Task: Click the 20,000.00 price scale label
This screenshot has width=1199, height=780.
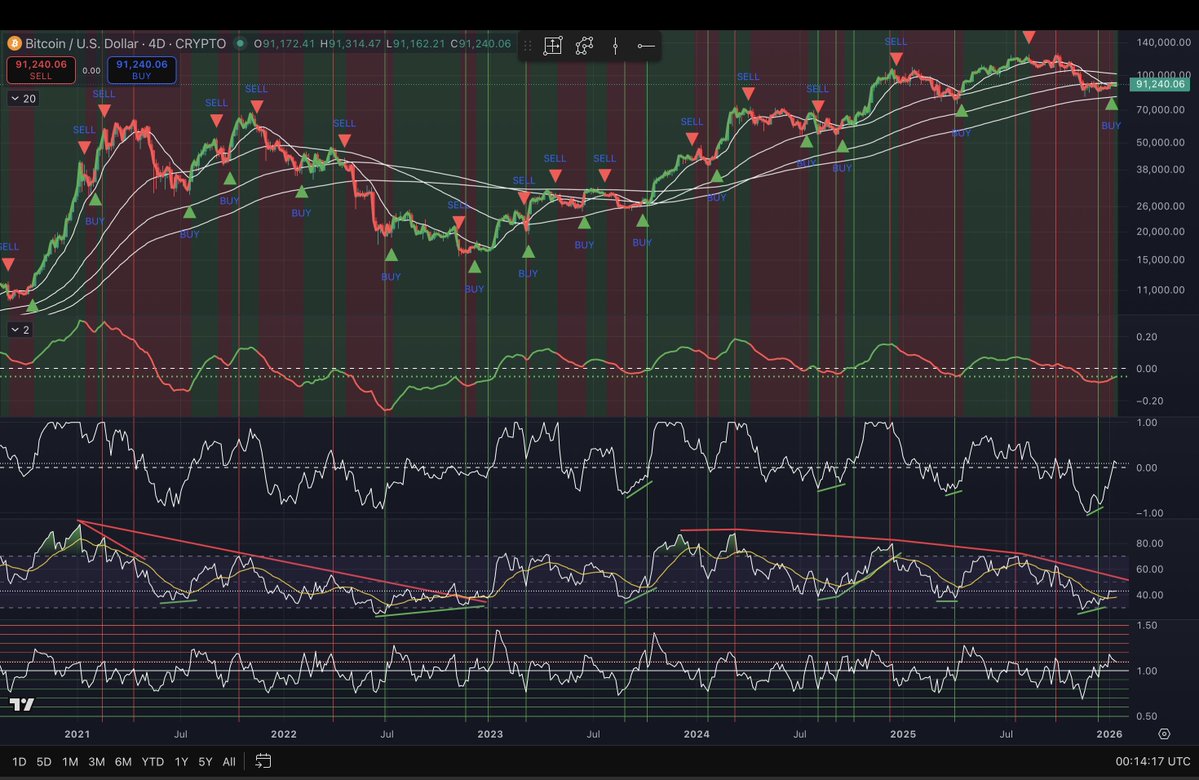Action: [1163, 231]
